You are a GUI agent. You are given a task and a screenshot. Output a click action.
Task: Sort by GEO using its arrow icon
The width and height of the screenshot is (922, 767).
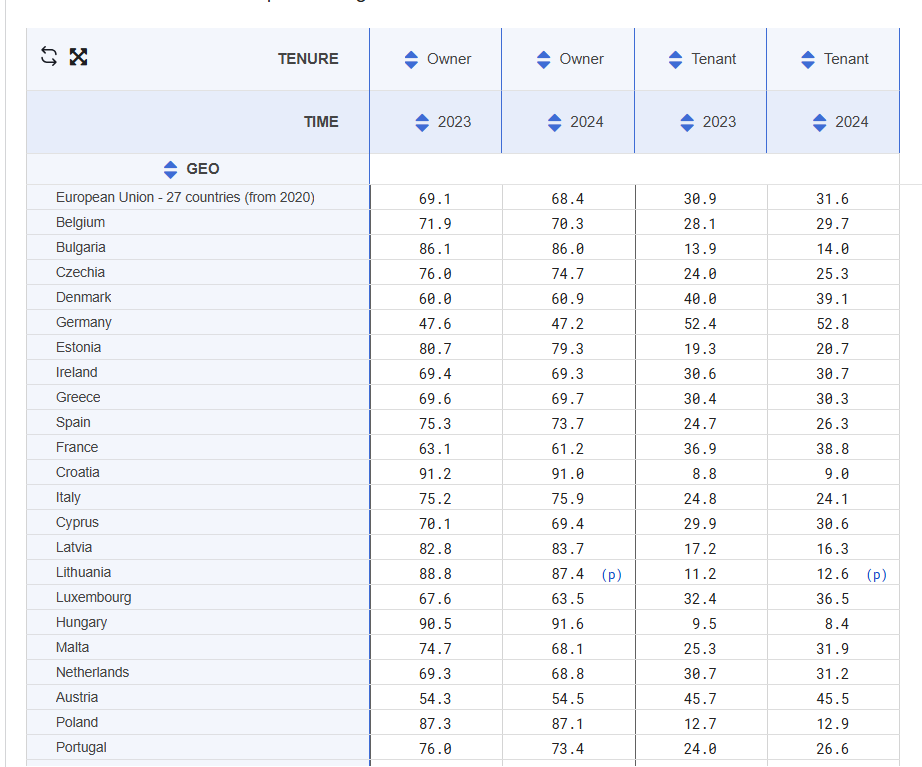point(170,169)
